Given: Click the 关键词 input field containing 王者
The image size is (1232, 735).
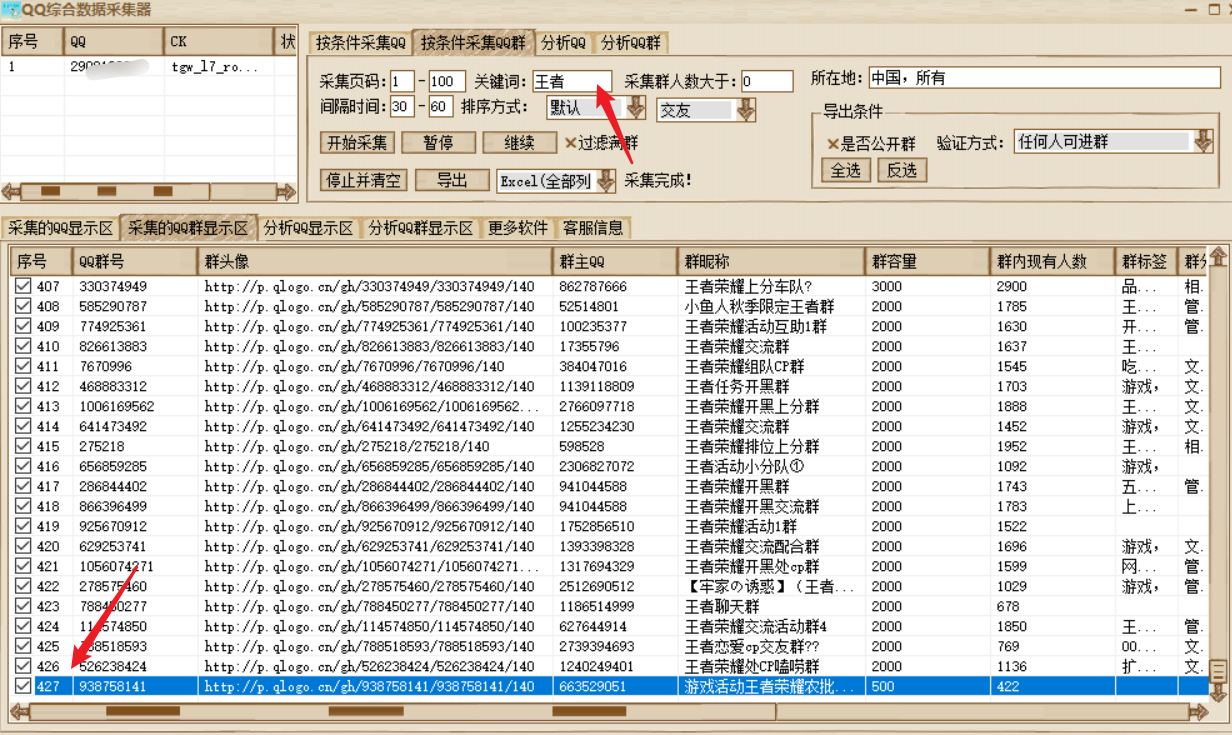Looking at the screenshot, I should click(571, 81).
